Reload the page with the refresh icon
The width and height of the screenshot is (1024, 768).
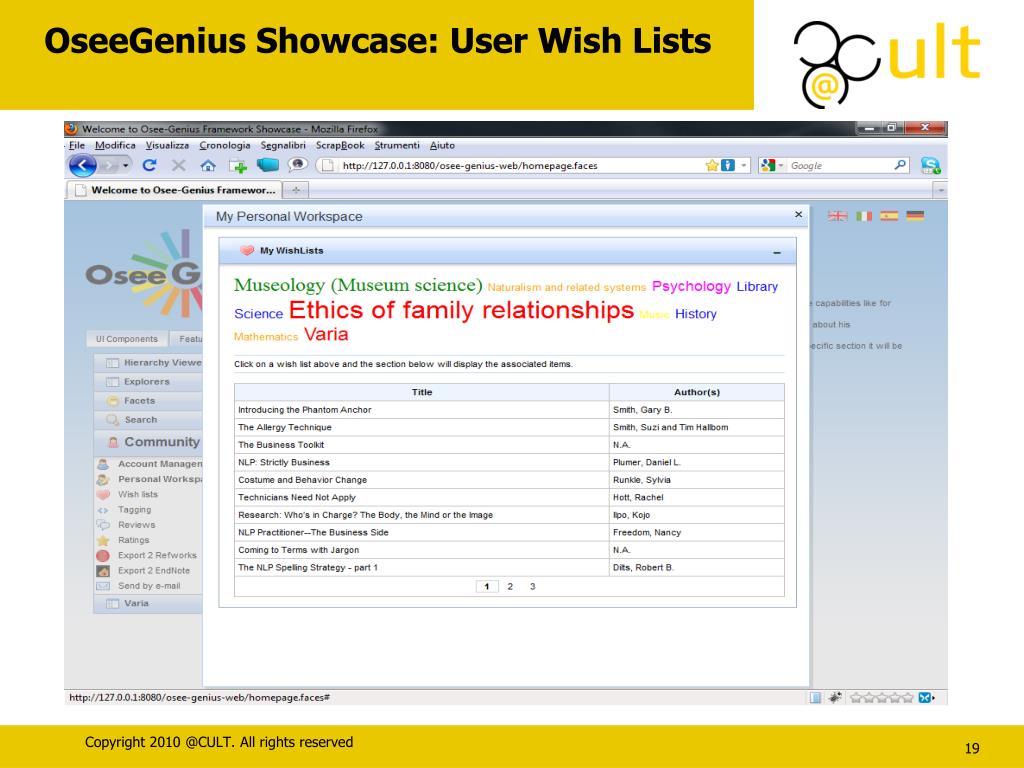(x=150, y=166)
